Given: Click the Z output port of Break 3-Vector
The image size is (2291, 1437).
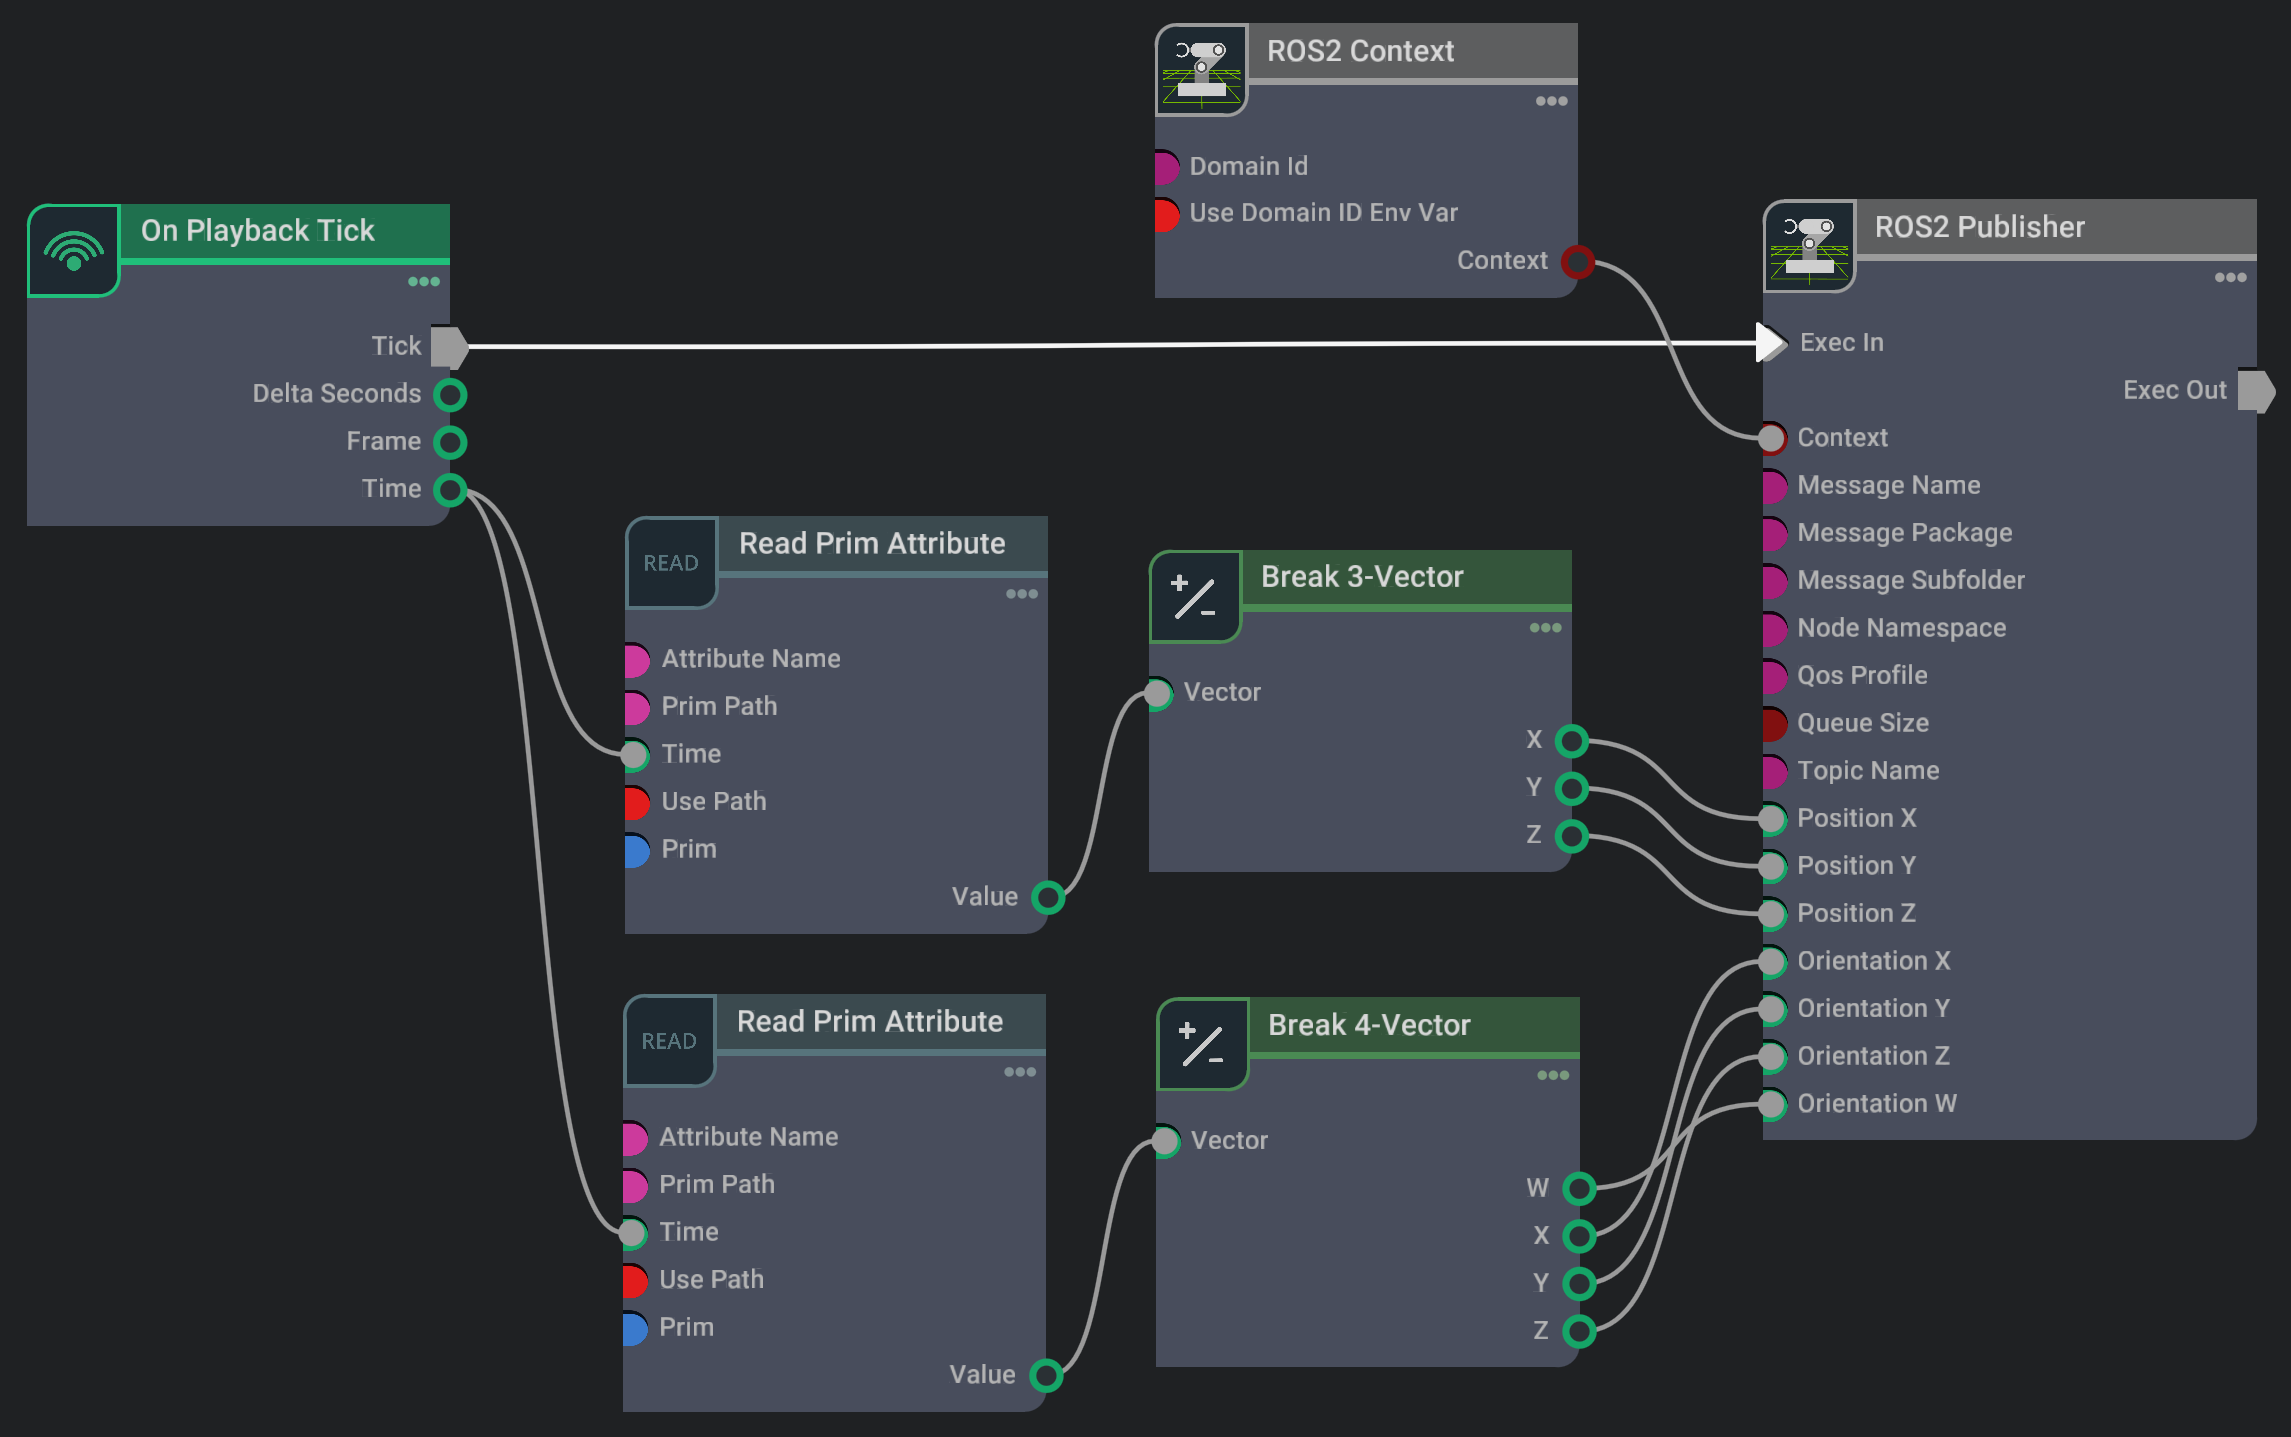Looking at the screenshot, I should (1572, 836).
